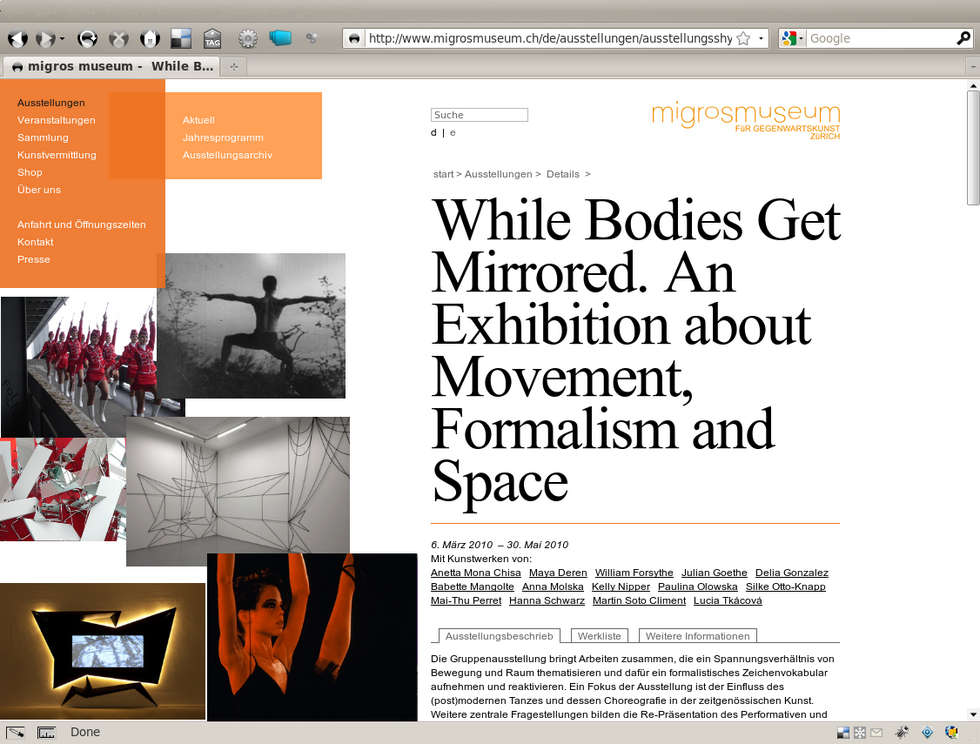Bookmark this page with the star icon
Screen dimensions: 980x744
[x=743, y=38]
